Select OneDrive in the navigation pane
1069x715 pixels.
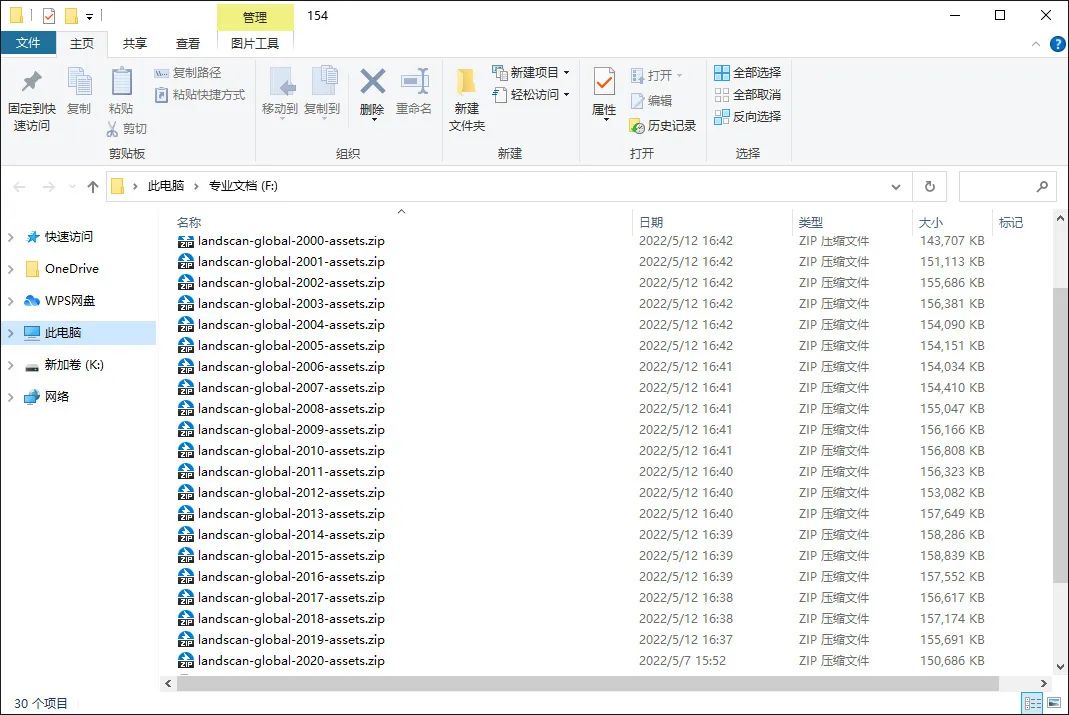pyautogui.click(x=72, y=269)
